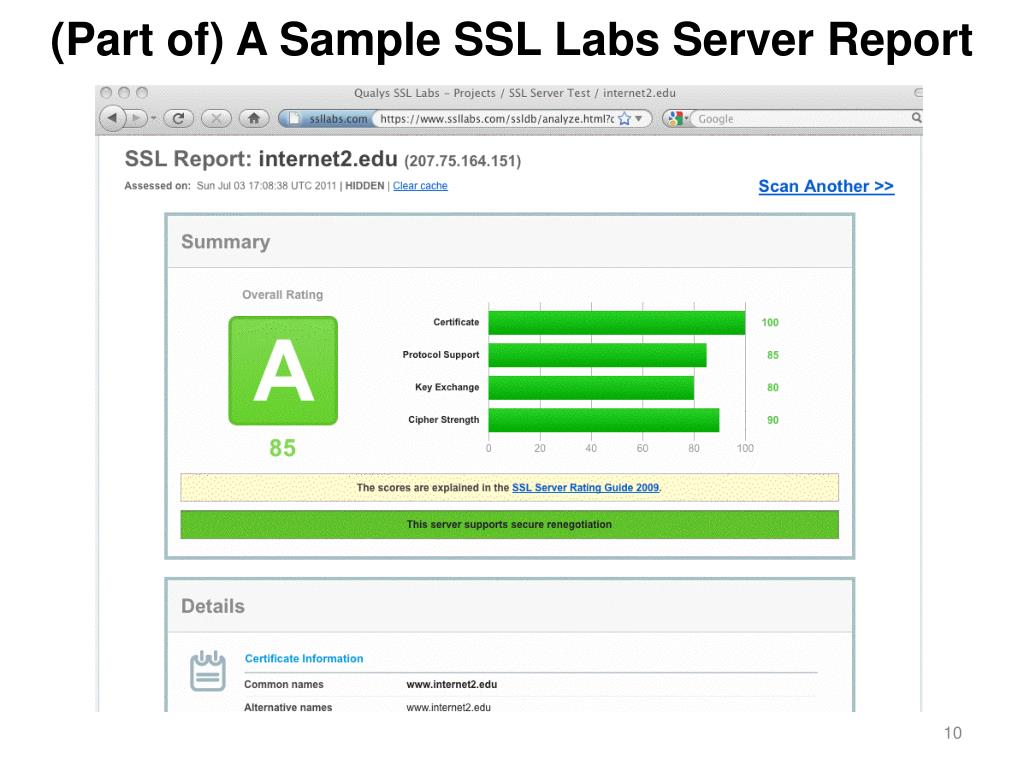The image size is (1024, 768).
Task: Click the Alternative names row label
Action: [288, 707]
